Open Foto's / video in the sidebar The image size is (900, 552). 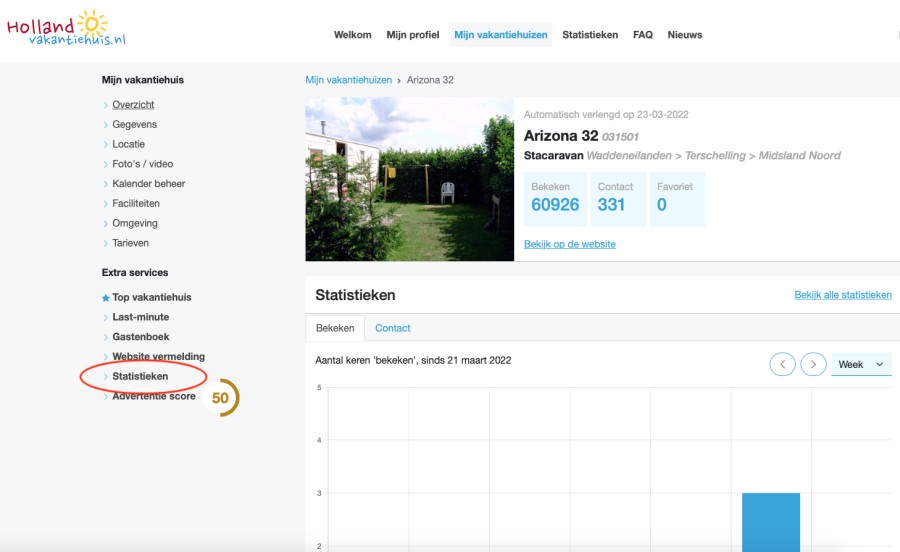click(142, 164)
